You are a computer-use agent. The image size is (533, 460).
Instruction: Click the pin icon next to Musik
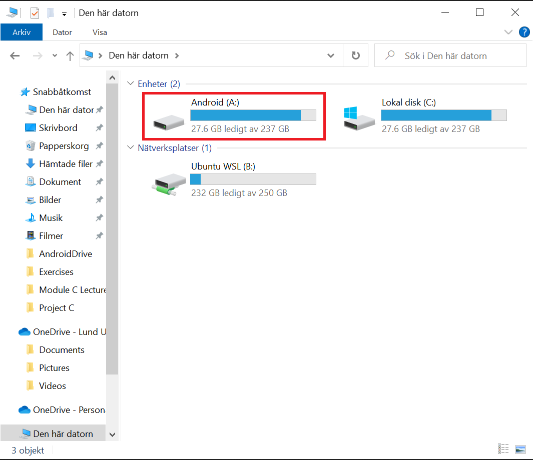tap(99, 218)
